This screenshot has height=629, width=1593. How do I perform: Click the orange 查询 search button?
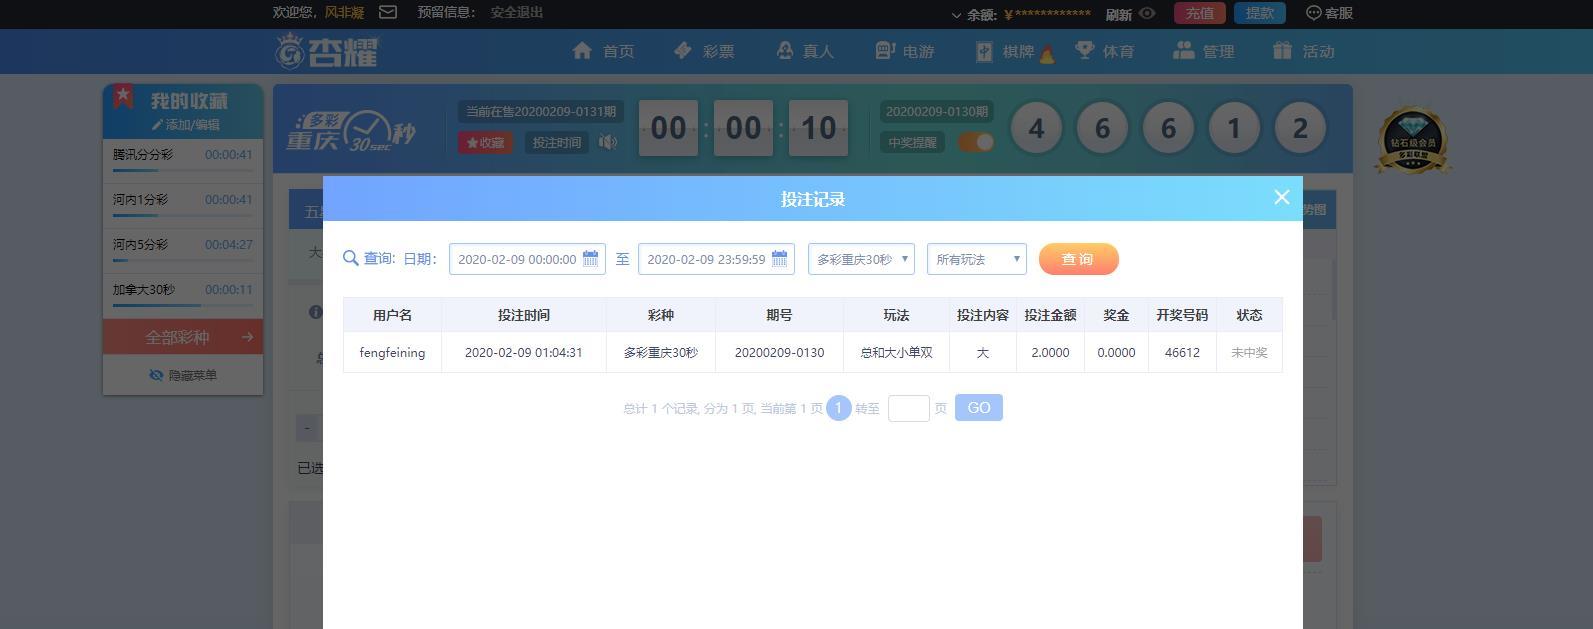1078,259
